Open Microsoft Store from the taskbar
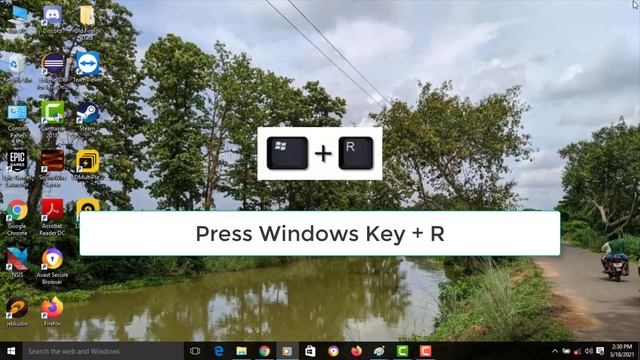Image resolution: width=640 pixels, height=360 pixels. tap(310, 351)
